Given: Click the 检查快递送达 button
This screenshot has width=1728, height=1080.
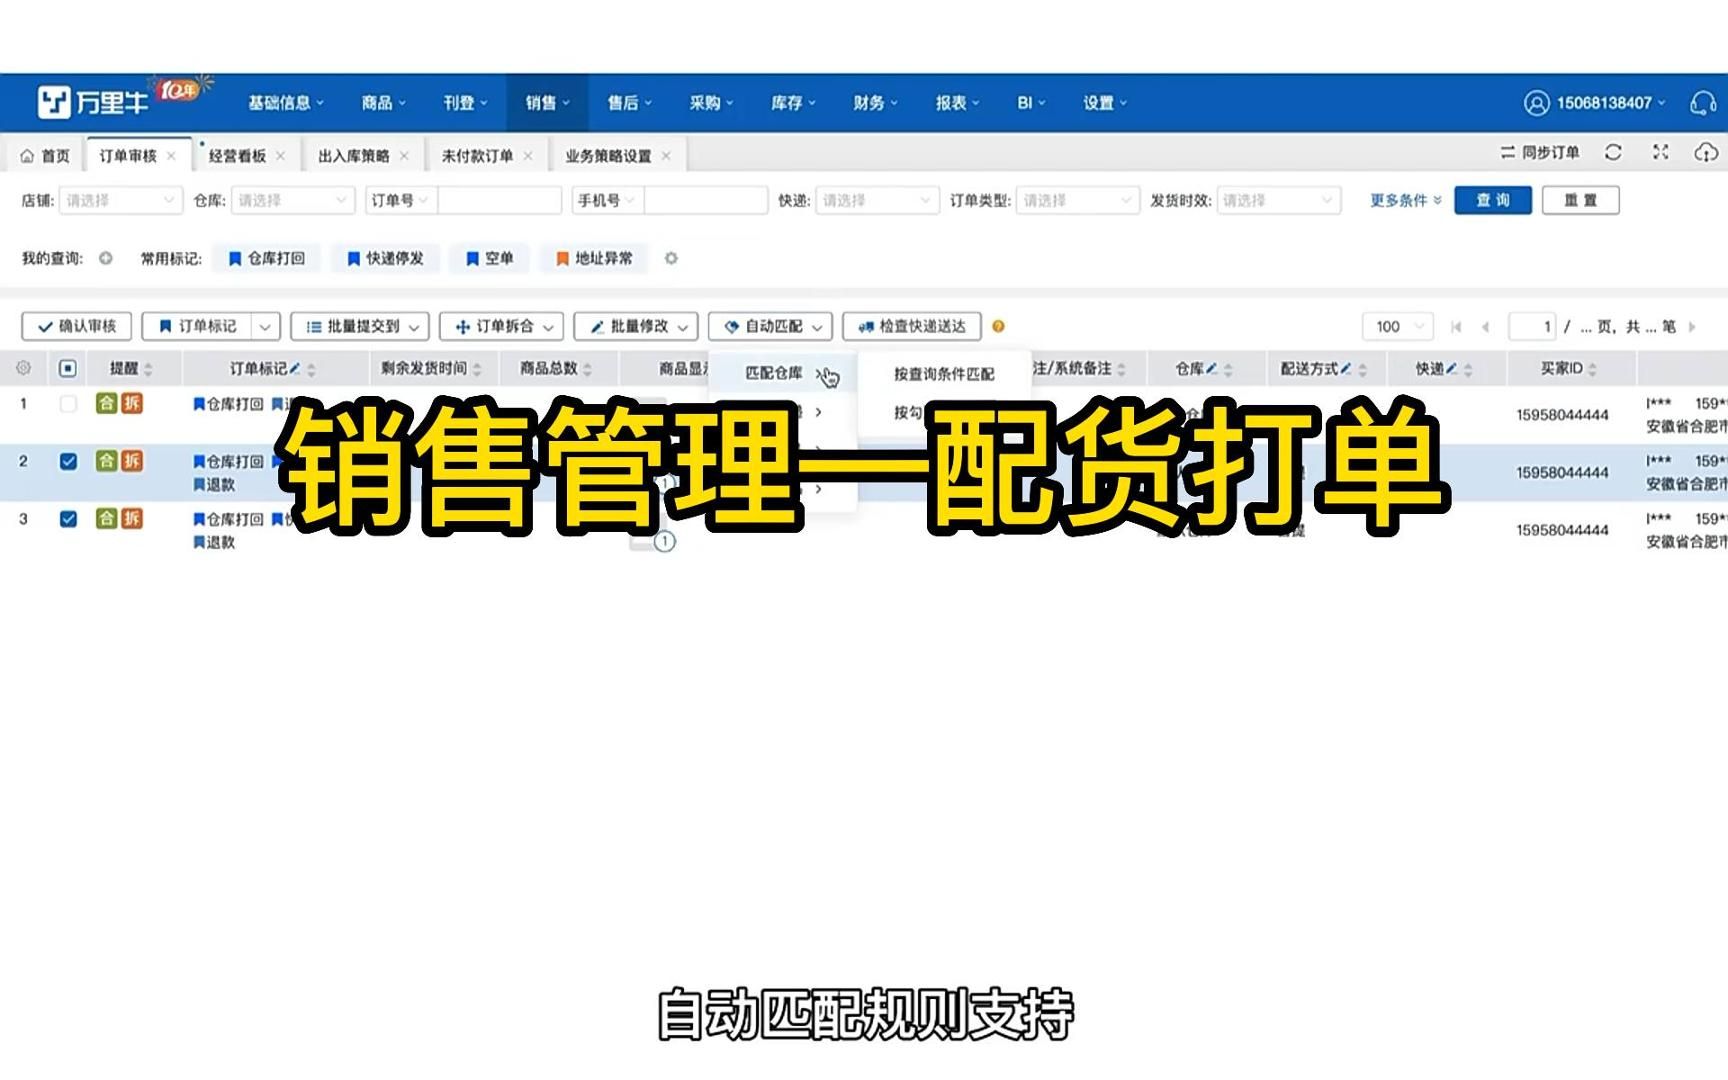Looking at the screenshot, I should (x=911, y=327).
